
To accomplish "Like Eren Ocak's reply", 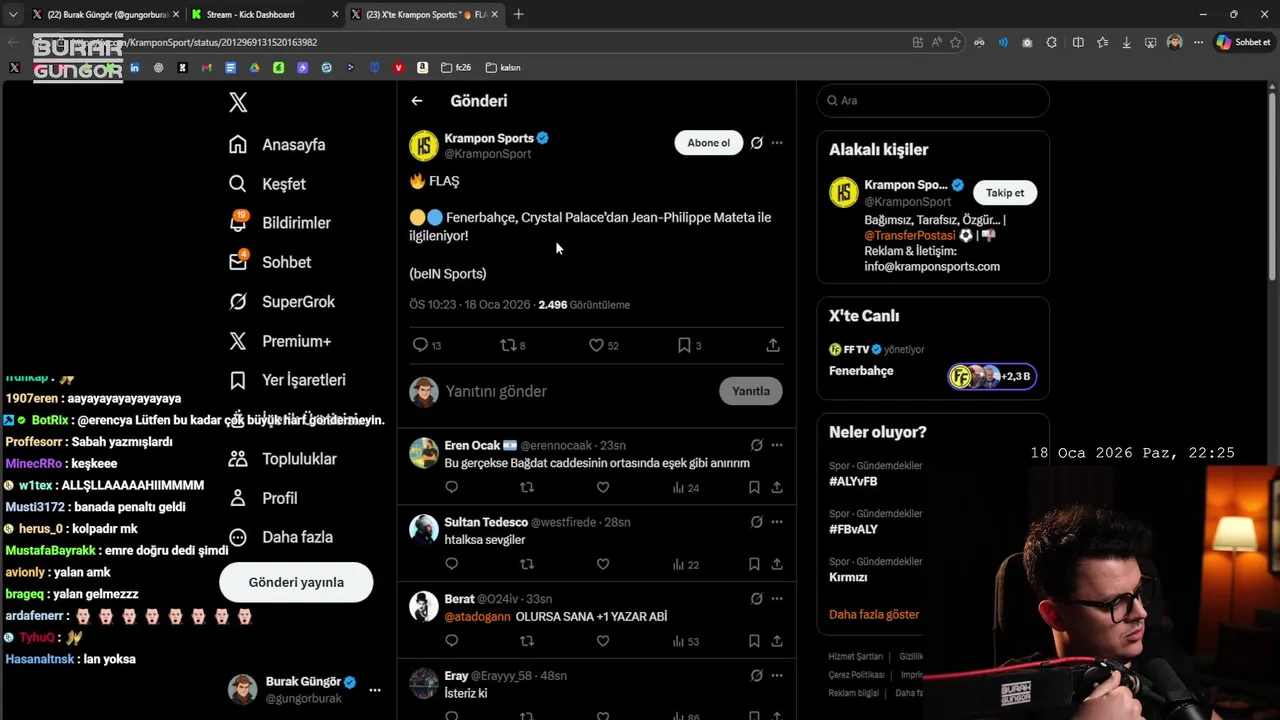I will point(603,487).
